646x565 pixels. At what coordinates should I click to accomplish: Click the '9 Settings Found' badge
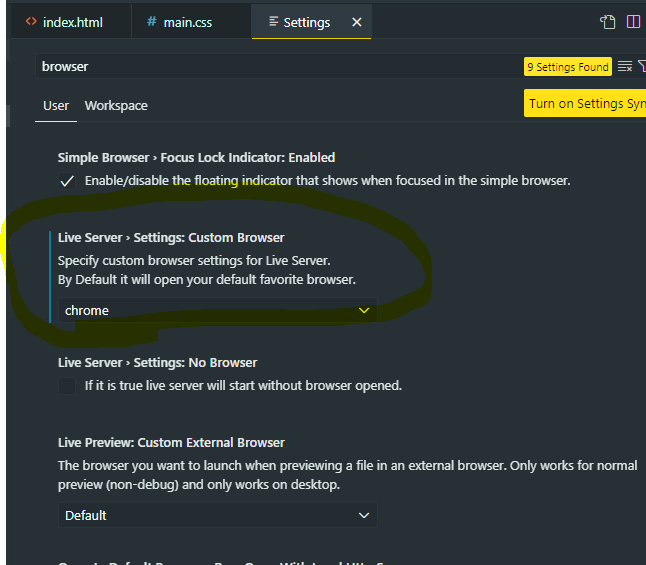point(567,67)
